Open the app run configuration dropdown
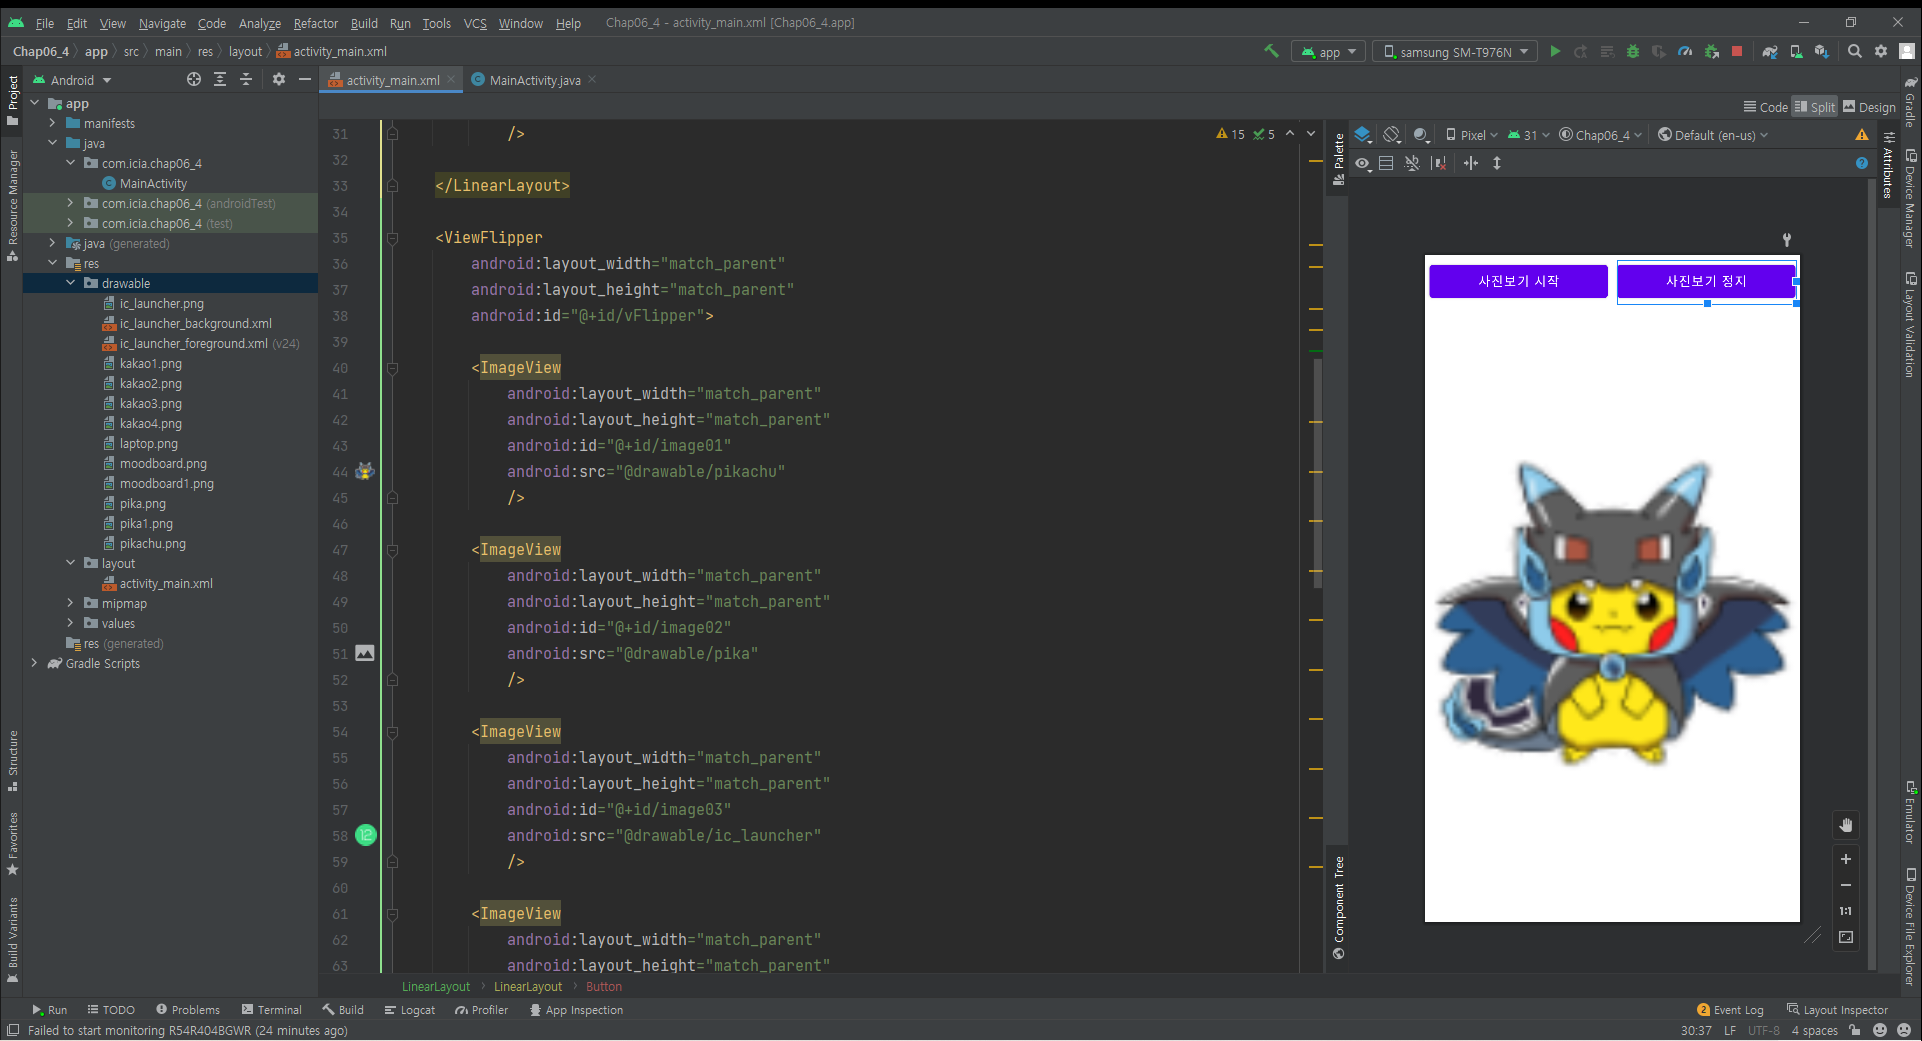1922x1041 pixels. coord(1328,52)
